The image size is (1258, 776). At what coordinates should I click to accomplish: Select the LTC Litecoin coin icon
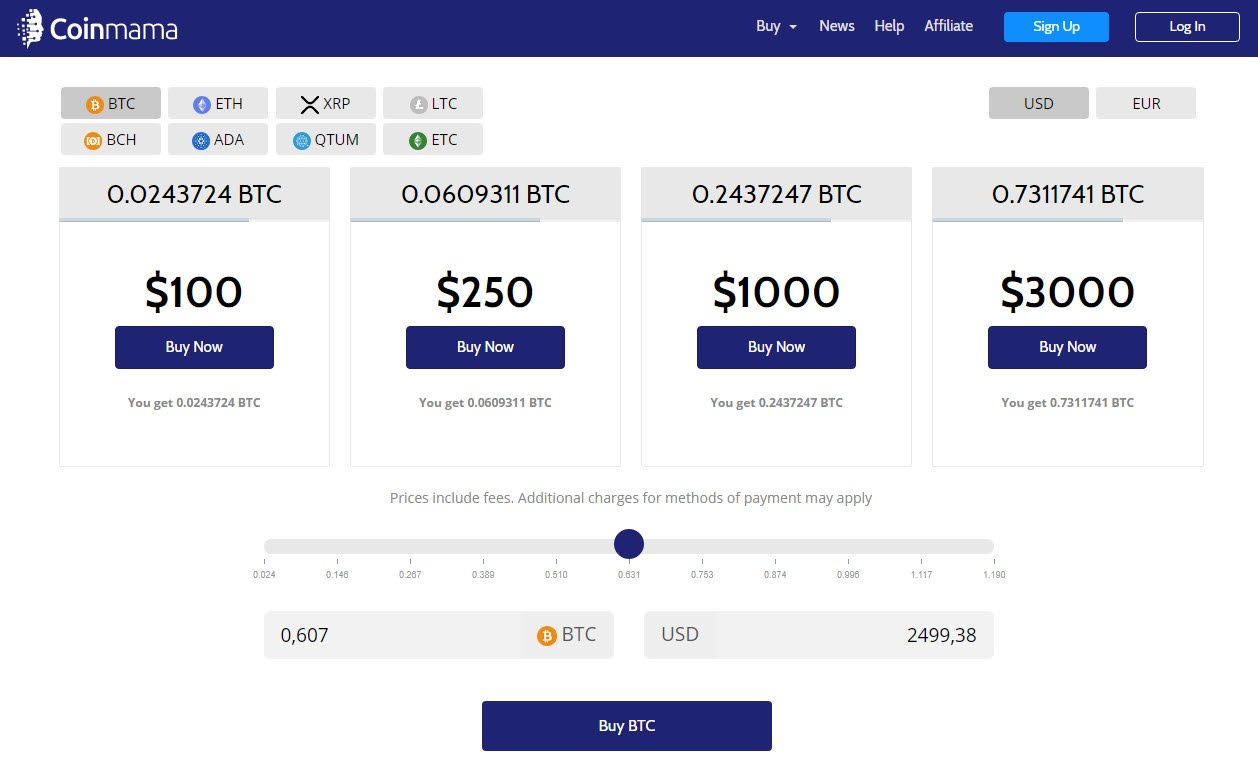point(418,104)
